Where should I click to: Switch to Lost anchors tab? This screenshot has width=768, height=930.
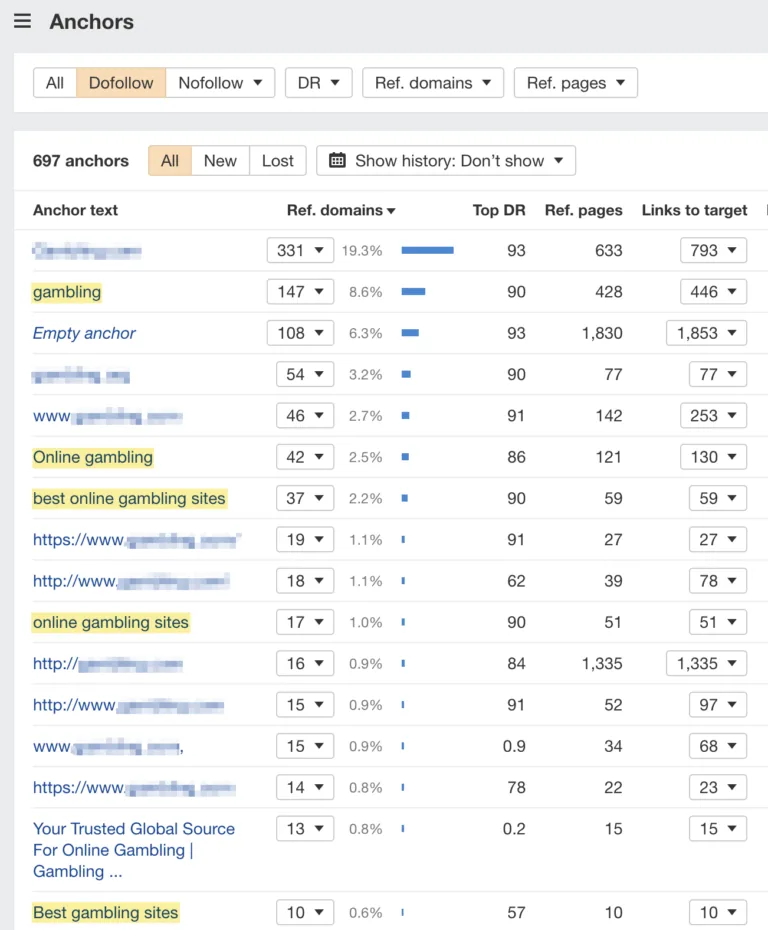pyautogui.click(x=278, y=161)
